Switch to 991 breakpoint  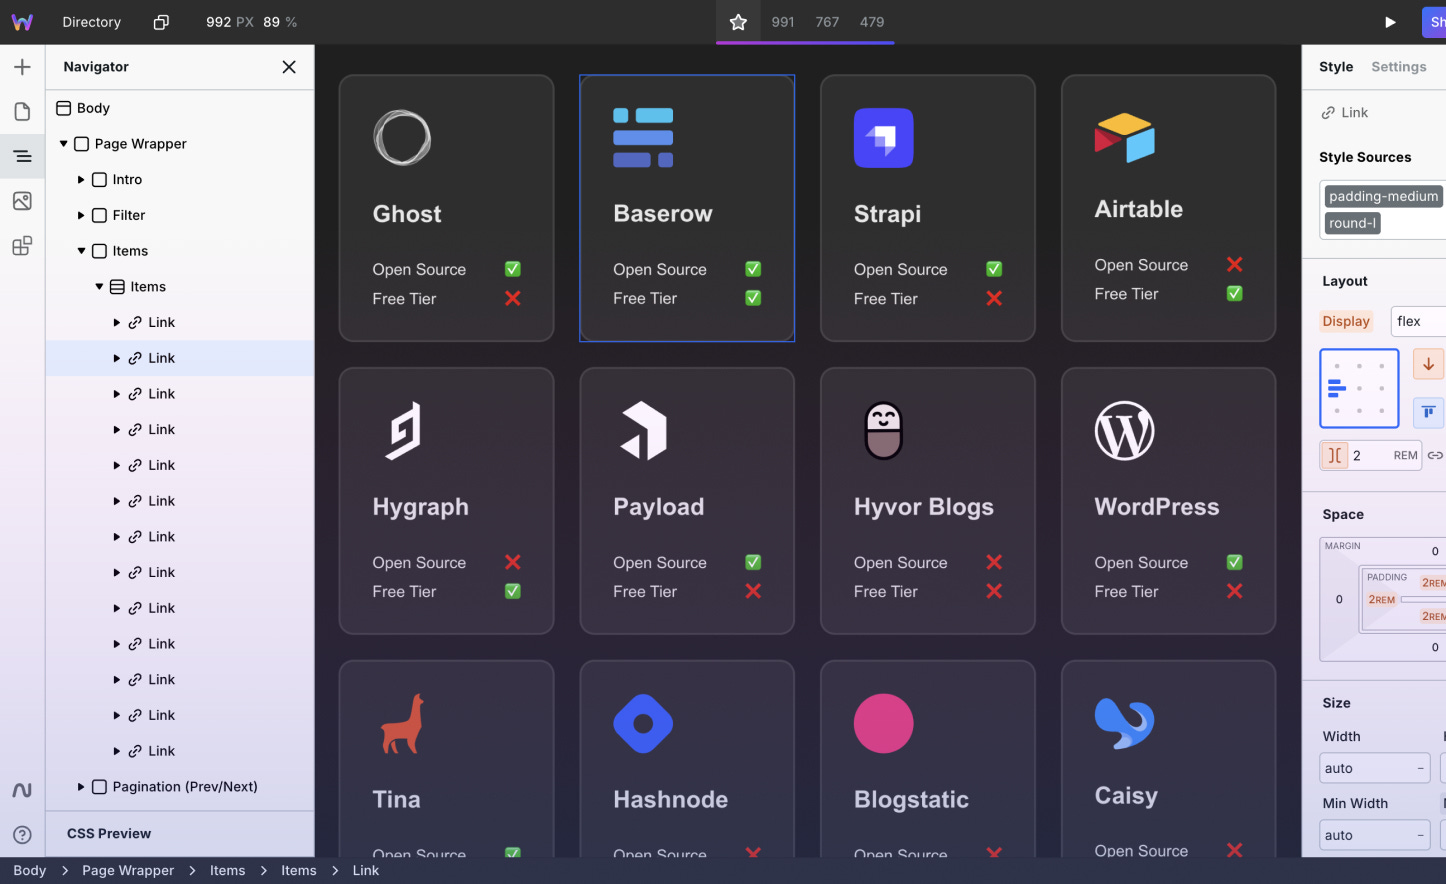pyautogui.click(x=783, y=22)
